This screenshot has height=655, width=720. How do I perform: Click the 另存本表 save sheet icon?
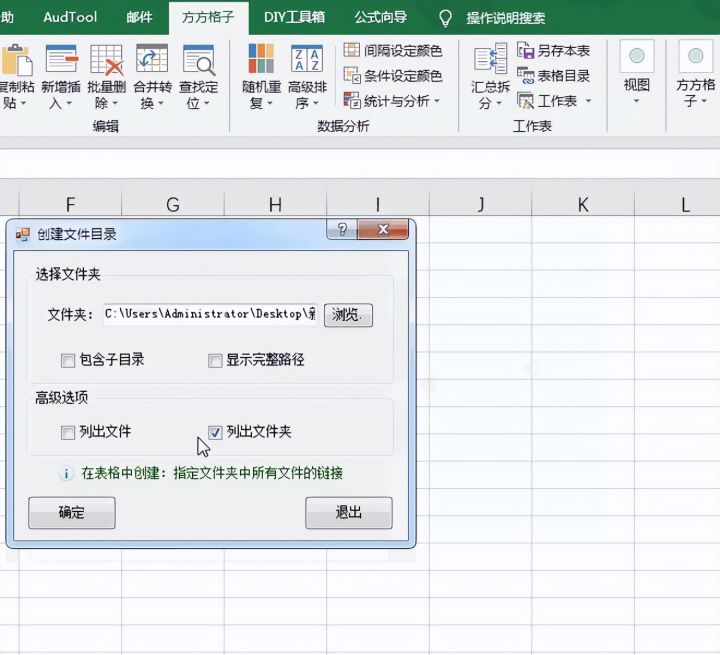[525, 51]
